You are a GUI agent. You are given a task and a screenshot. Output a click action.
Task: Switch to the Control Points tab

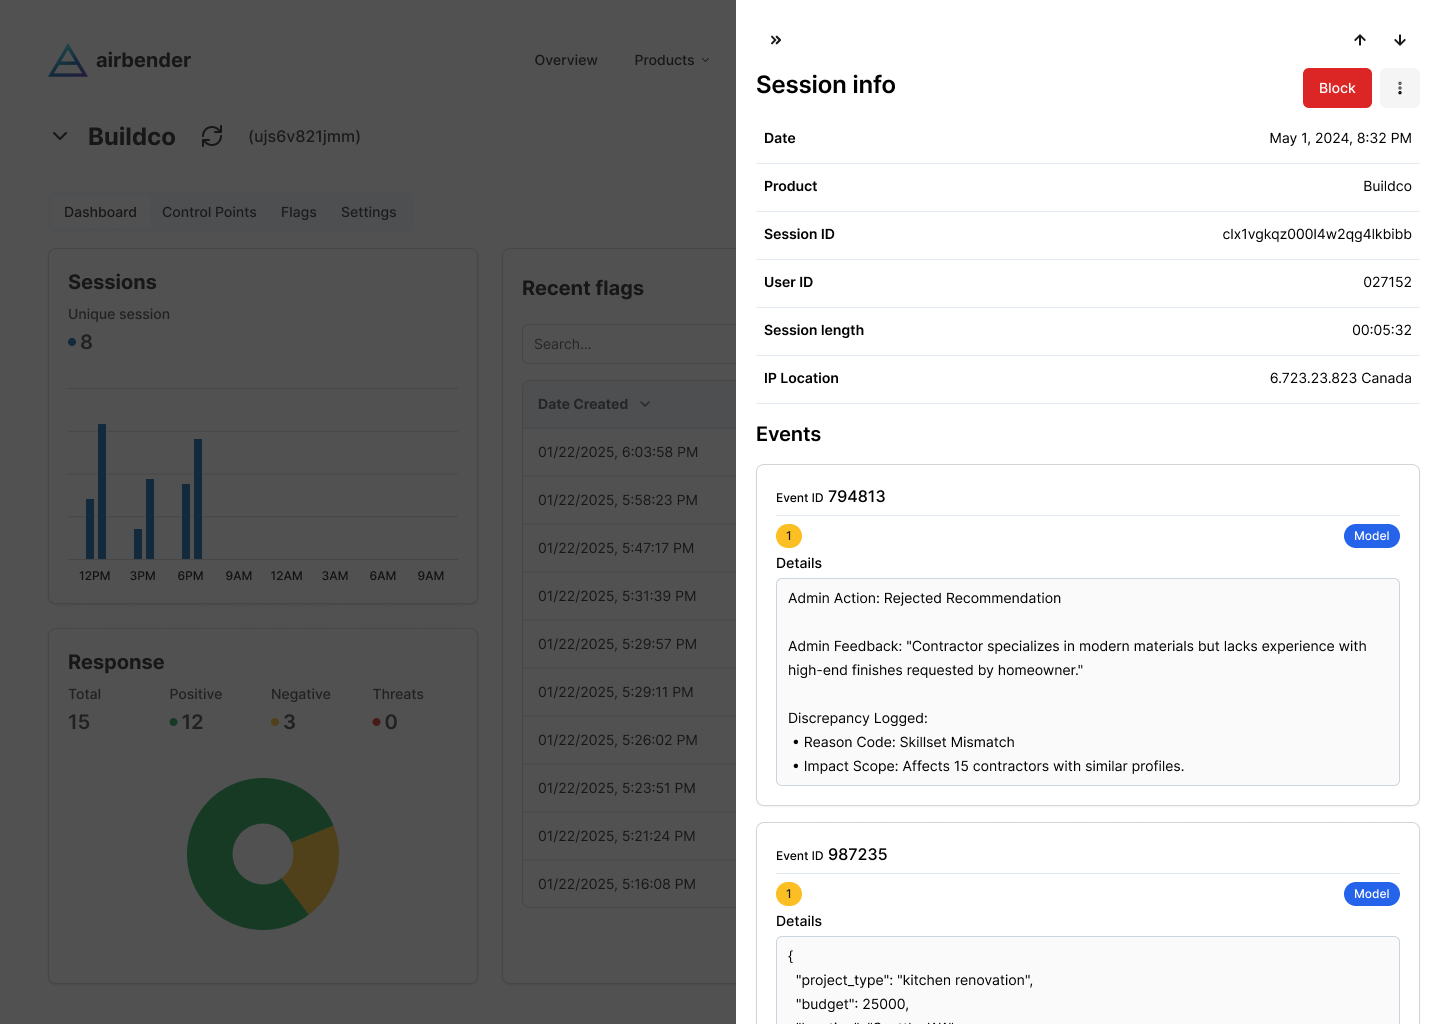[x=209, y=212]
